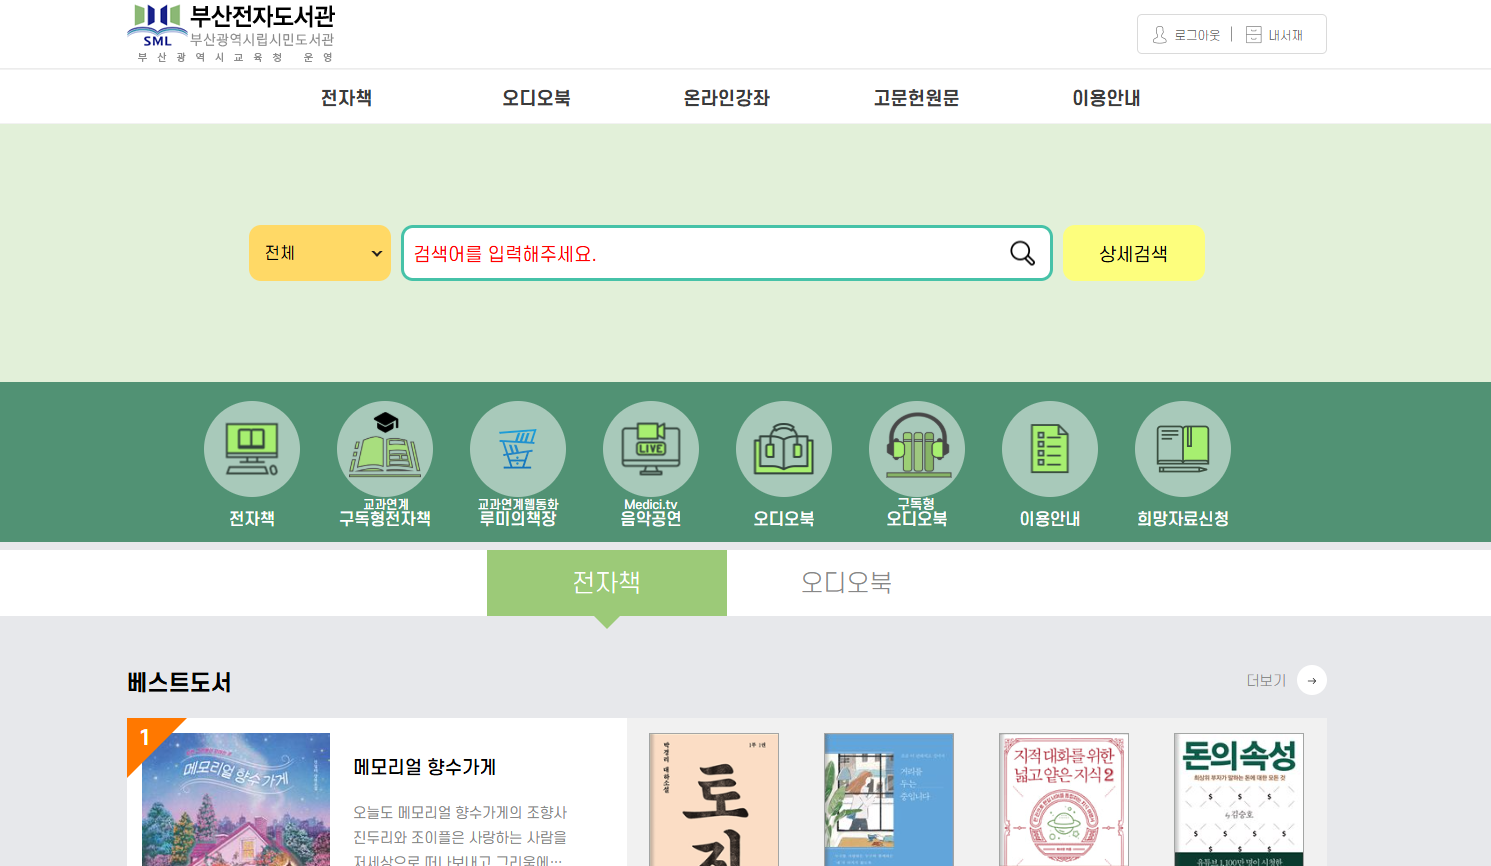The image size is (1491, 866).
Task: Open the 구독형 오디오북 headphones icon
Action: point(917,449)
